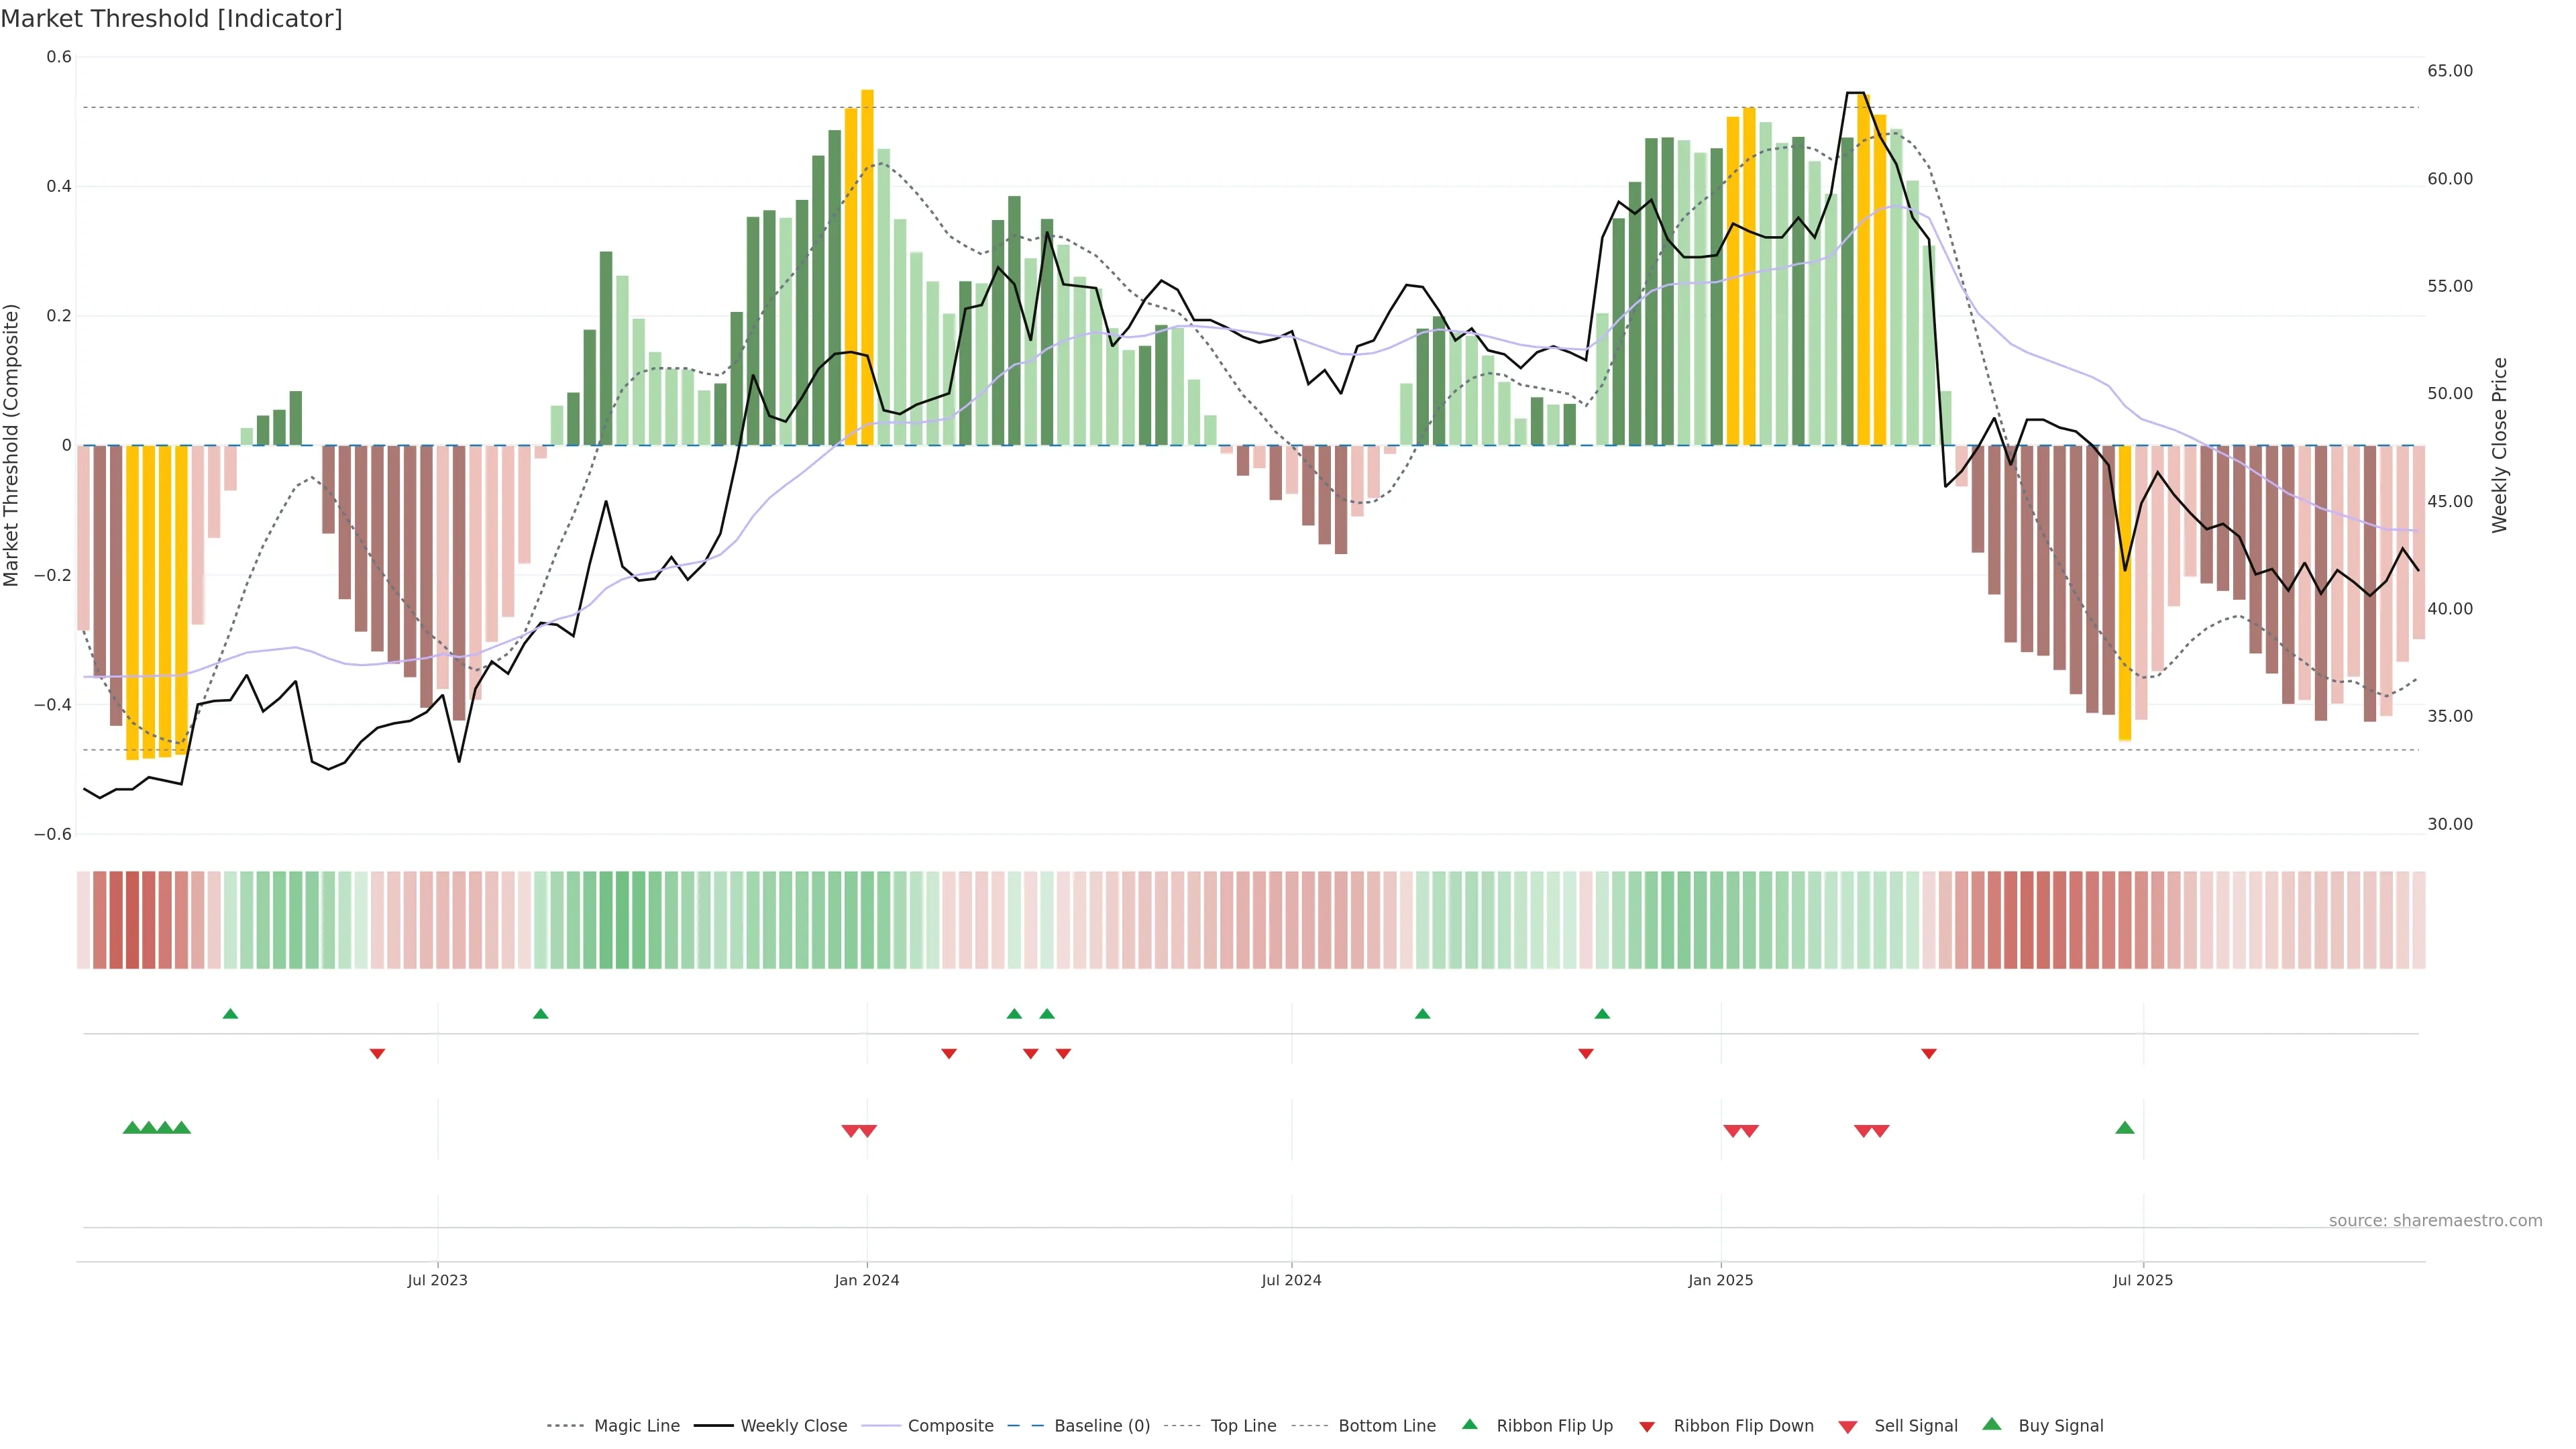This screenshot has height=1449, width=2576.
Task: Click the first ribbon flip up marker on the left
Action: pos(230,1014)
